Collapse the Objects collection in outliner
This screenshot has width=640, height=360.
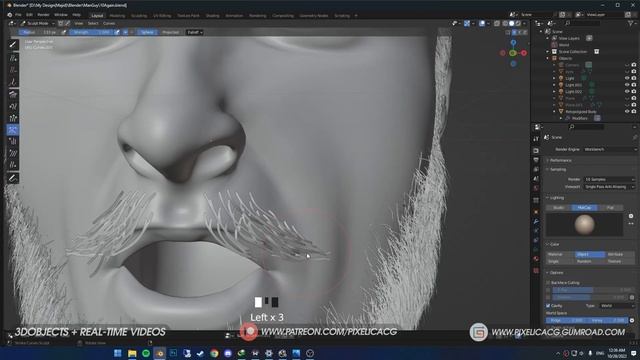point(548,58)
